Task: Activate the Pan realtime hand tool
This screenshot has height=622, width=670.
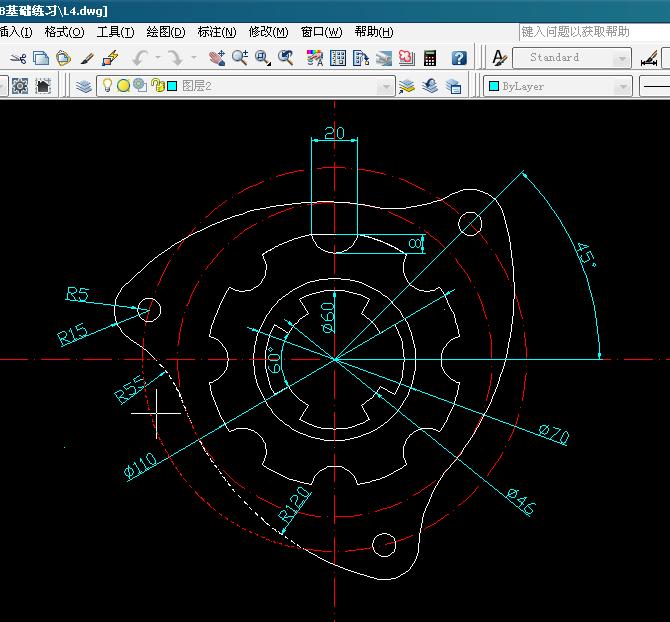Action: (217, 58)
